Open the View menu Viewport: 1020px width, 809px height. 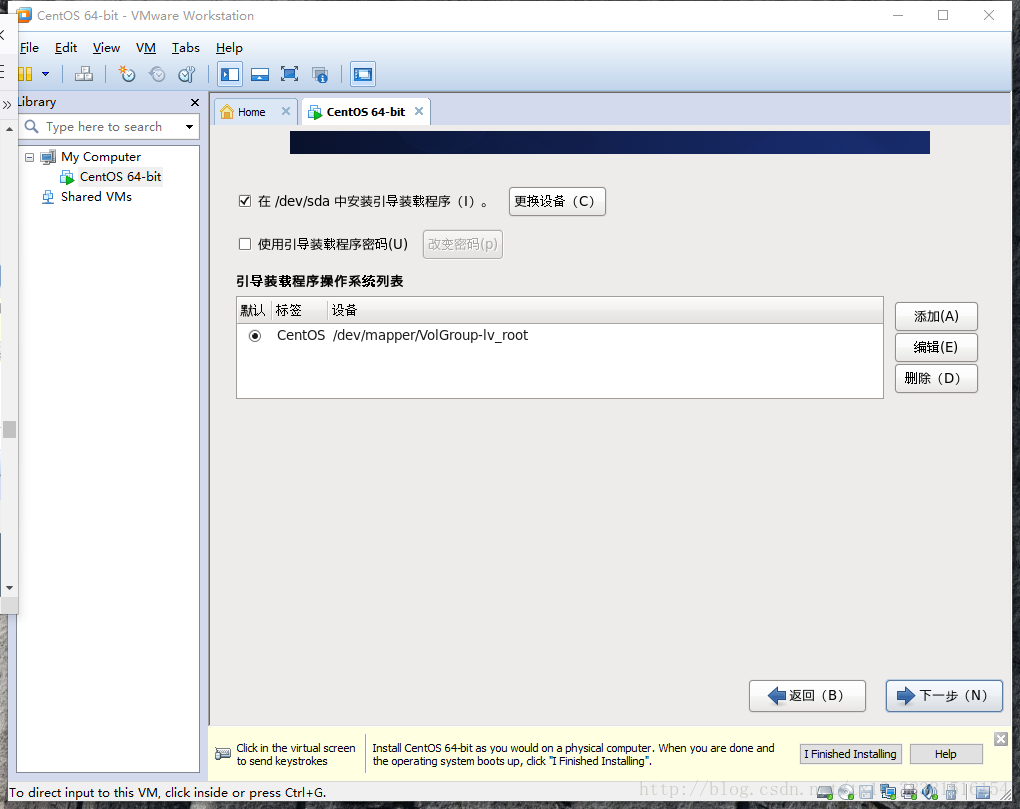[x=106, y=47]
